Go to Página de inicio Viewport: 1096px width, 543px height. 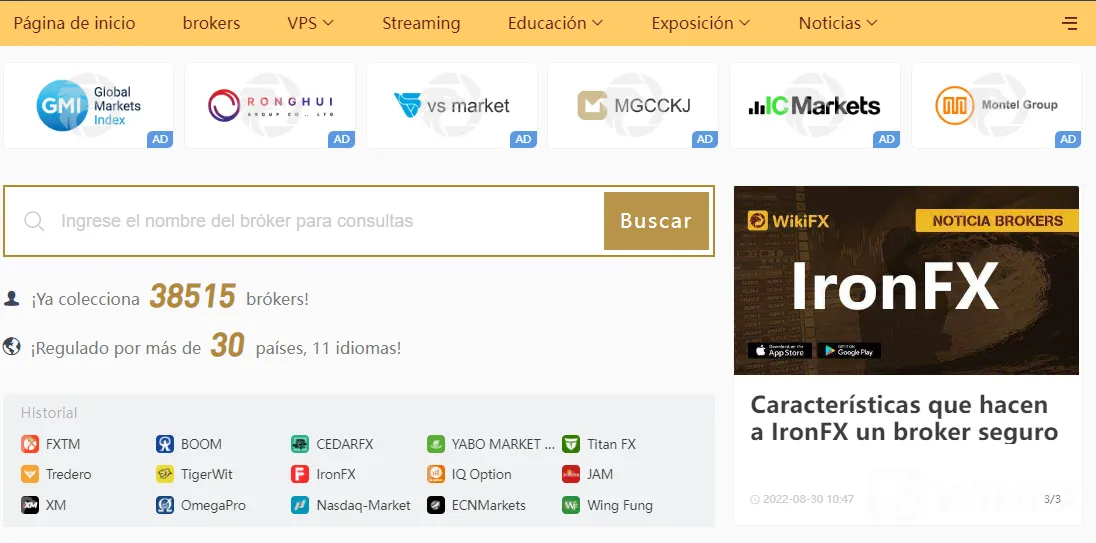click(x=75, y=23)
